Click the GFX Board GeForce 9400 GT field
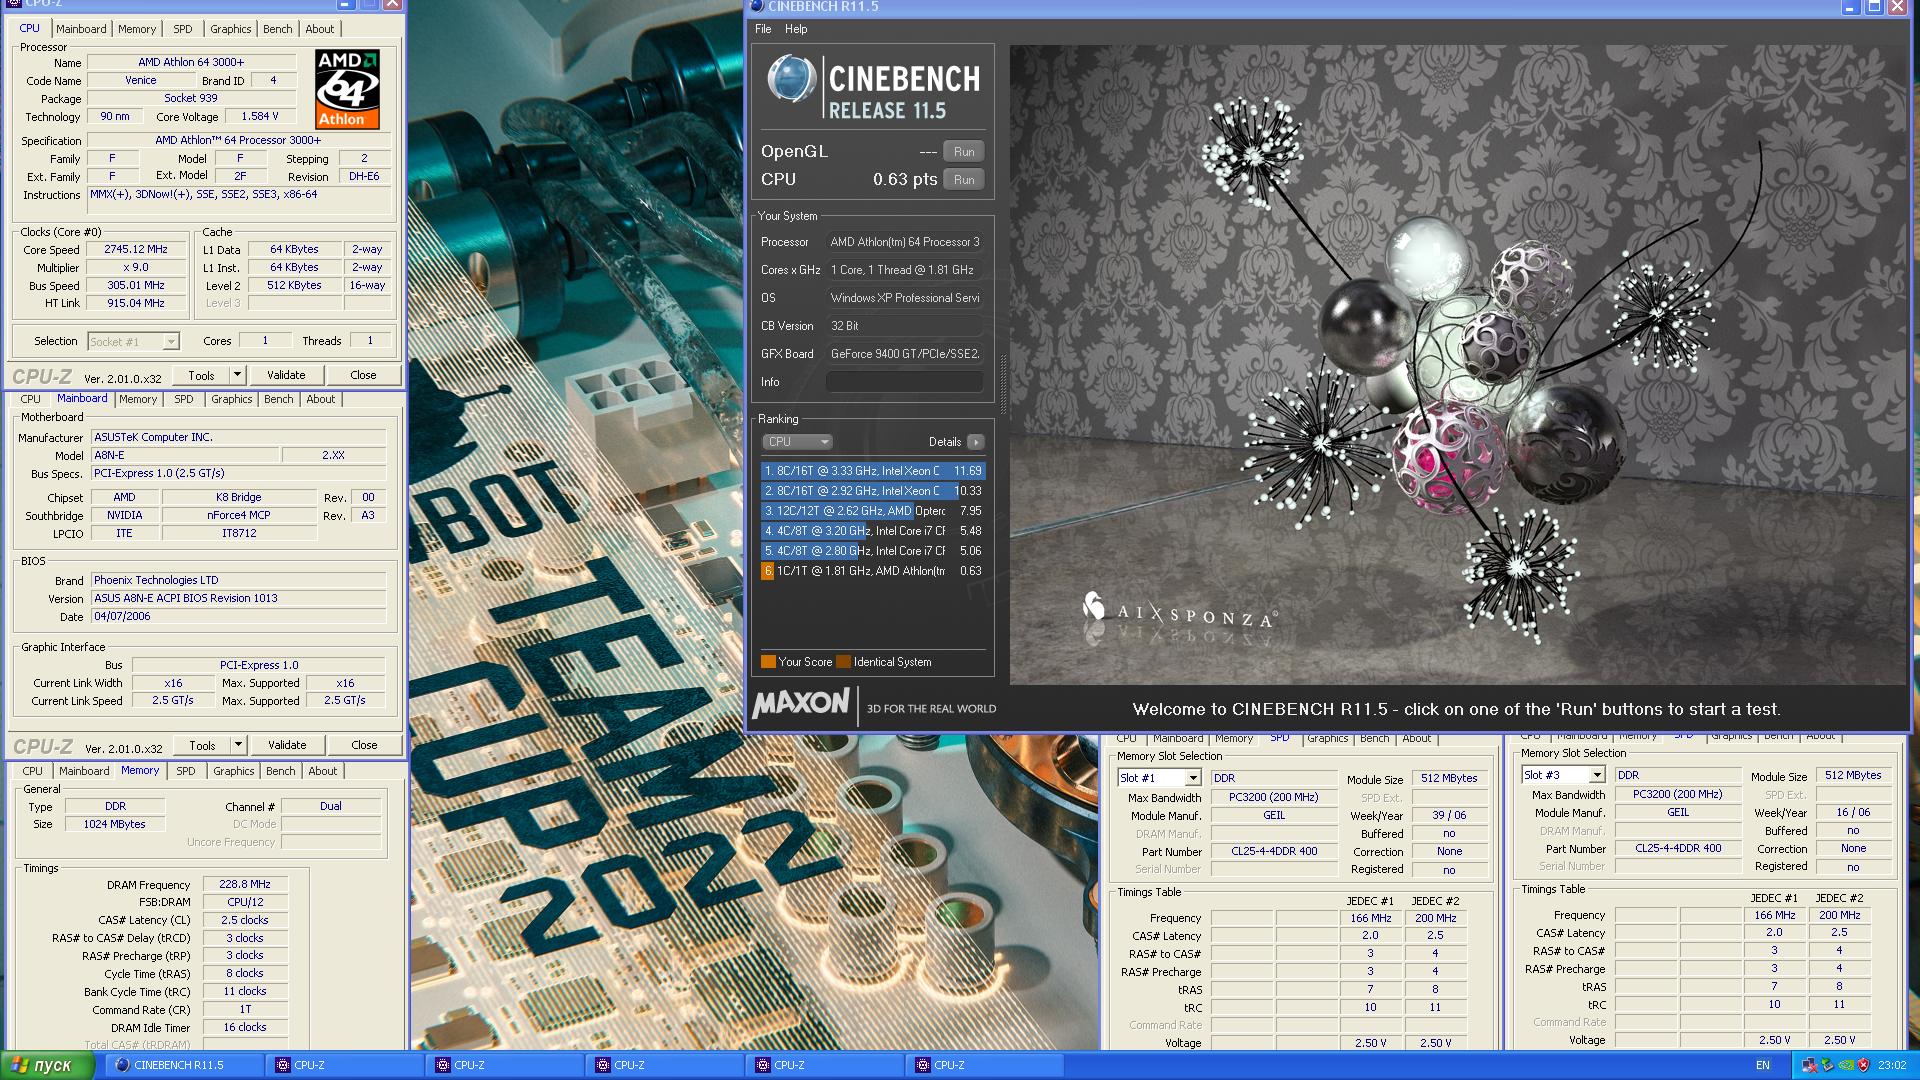The width and height of the screenshot is (1920, 1080). [x=904, y=354]
